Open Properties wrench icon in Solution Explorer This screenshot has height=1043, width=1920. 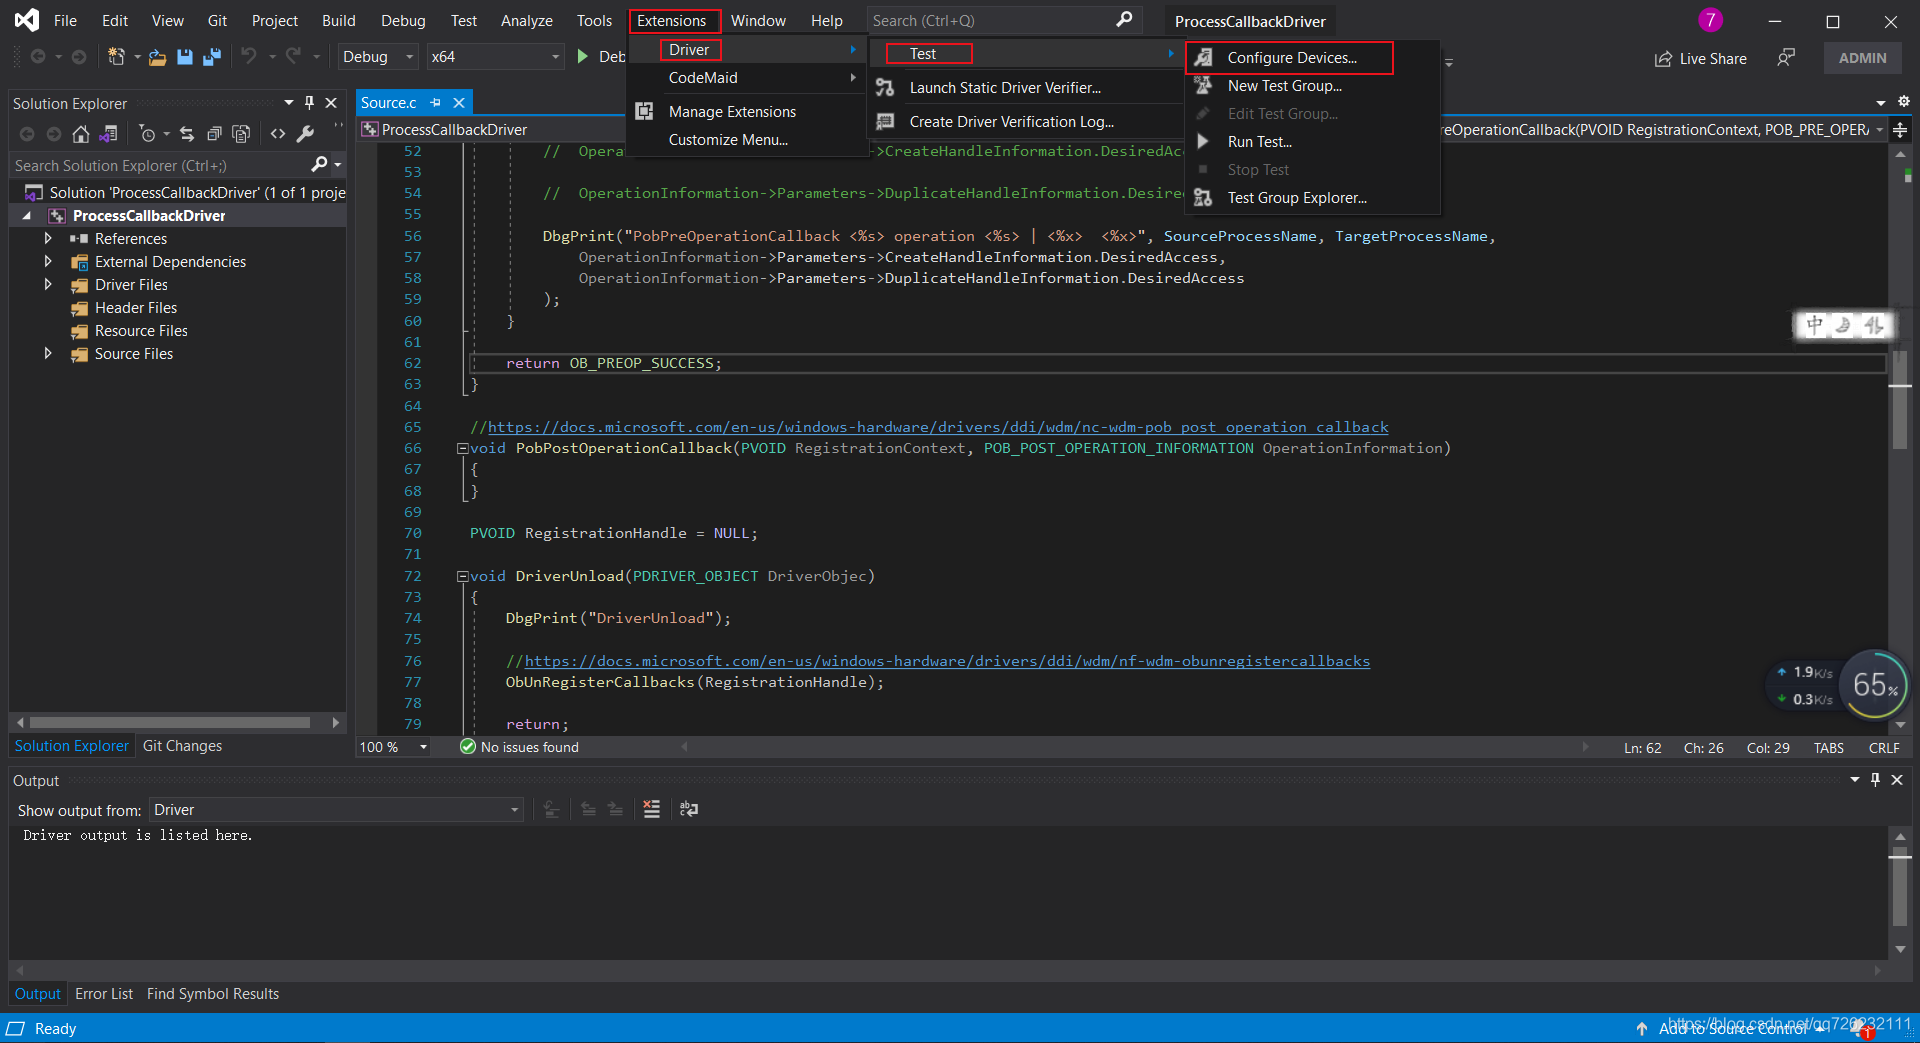[306, 134]
